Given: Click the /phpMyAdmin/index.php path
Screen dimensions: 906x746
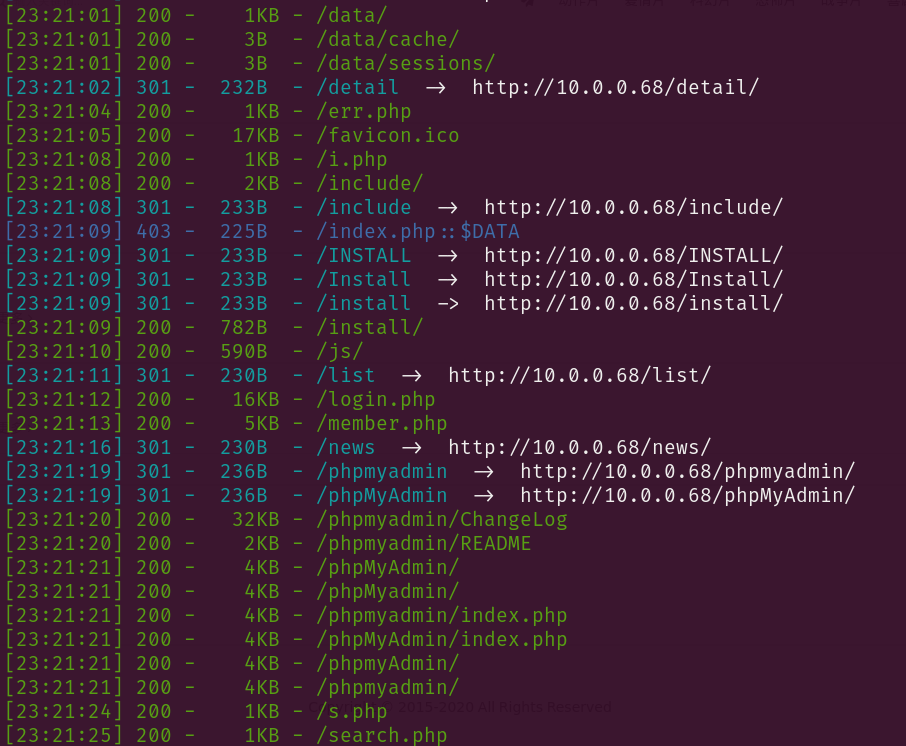Looking at the screenshot, I should click(441, 639).
